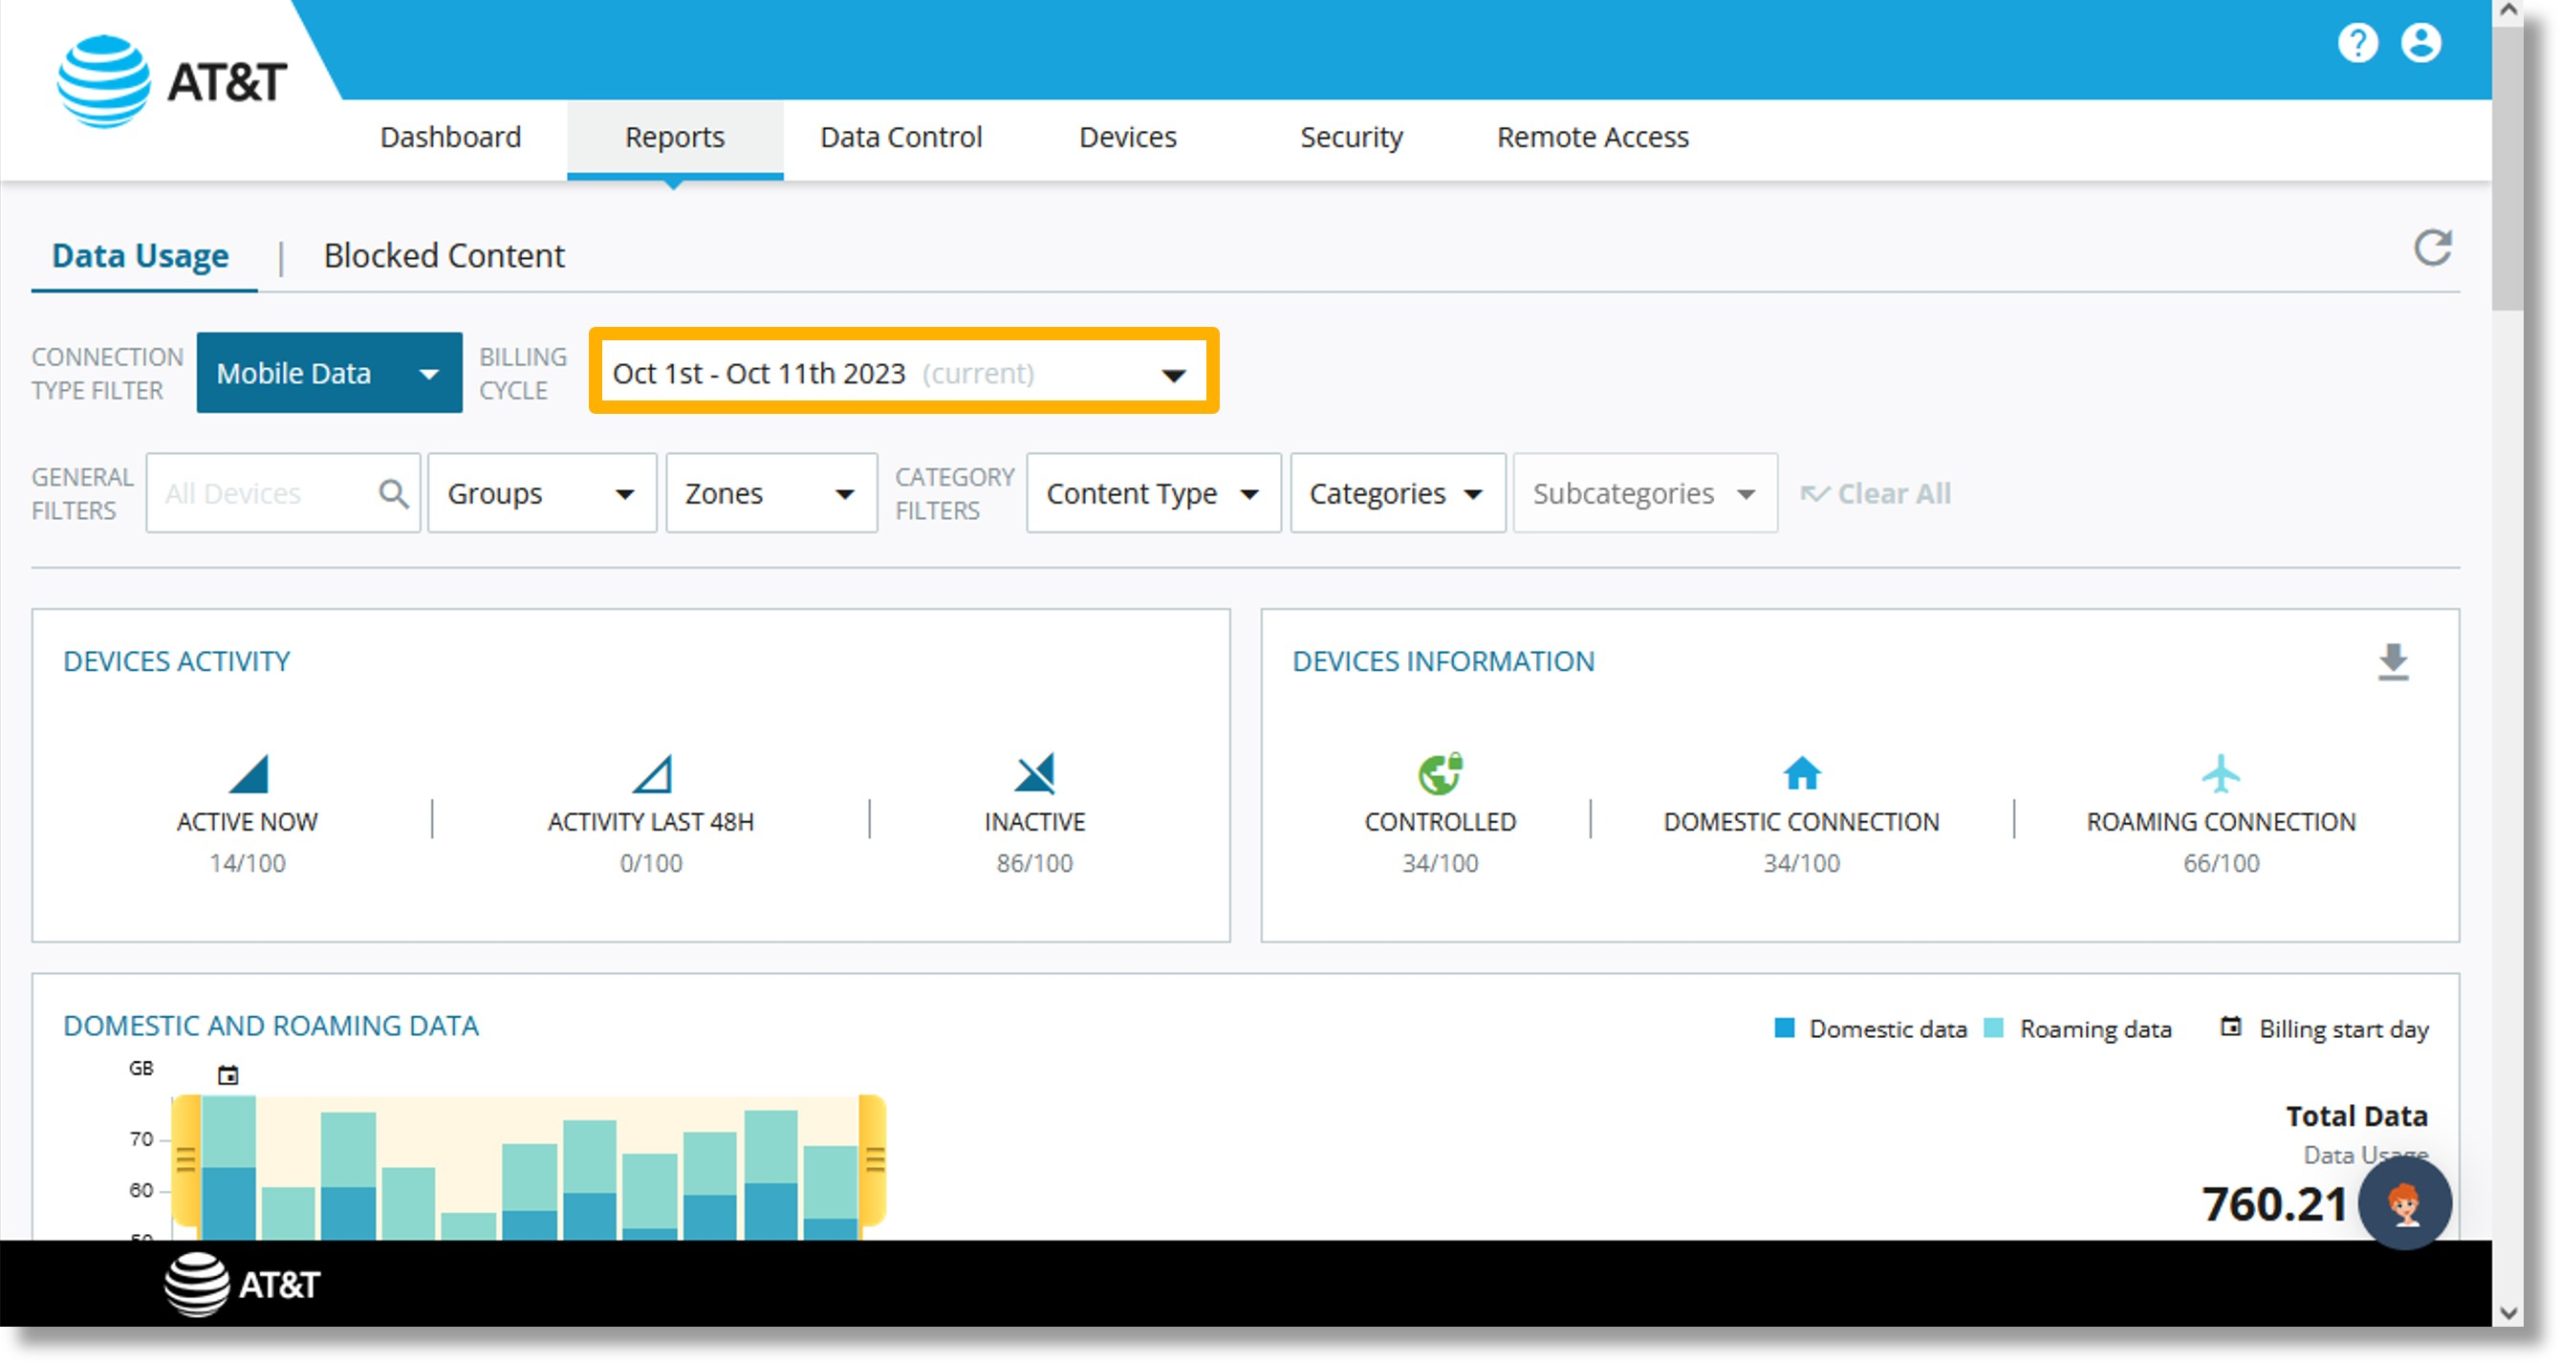Open the Zones filter dropdown
The width and height of the screenshot is (2560, 1363).
(x=771, y=493)
